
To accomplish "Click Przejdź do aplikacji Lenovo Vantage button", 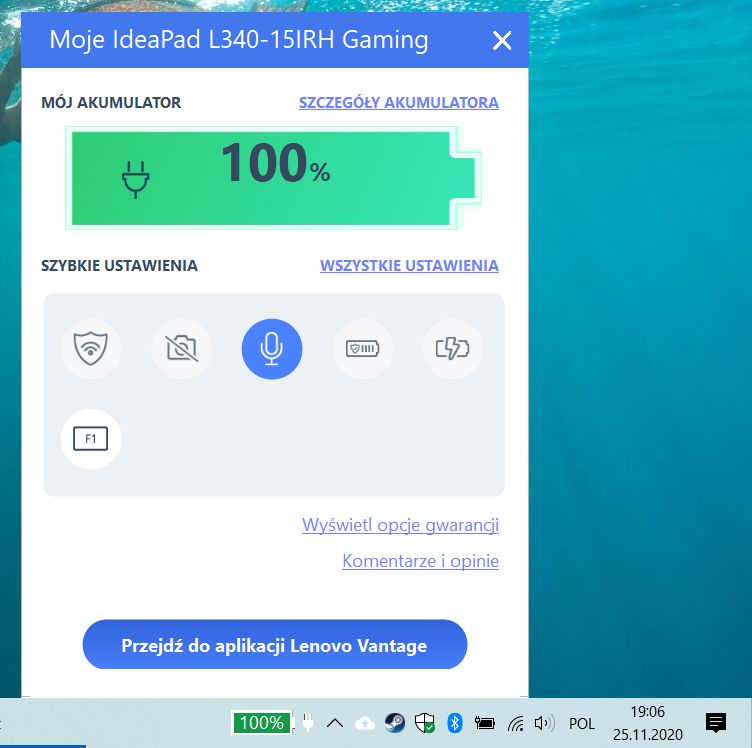I will 275,645.
